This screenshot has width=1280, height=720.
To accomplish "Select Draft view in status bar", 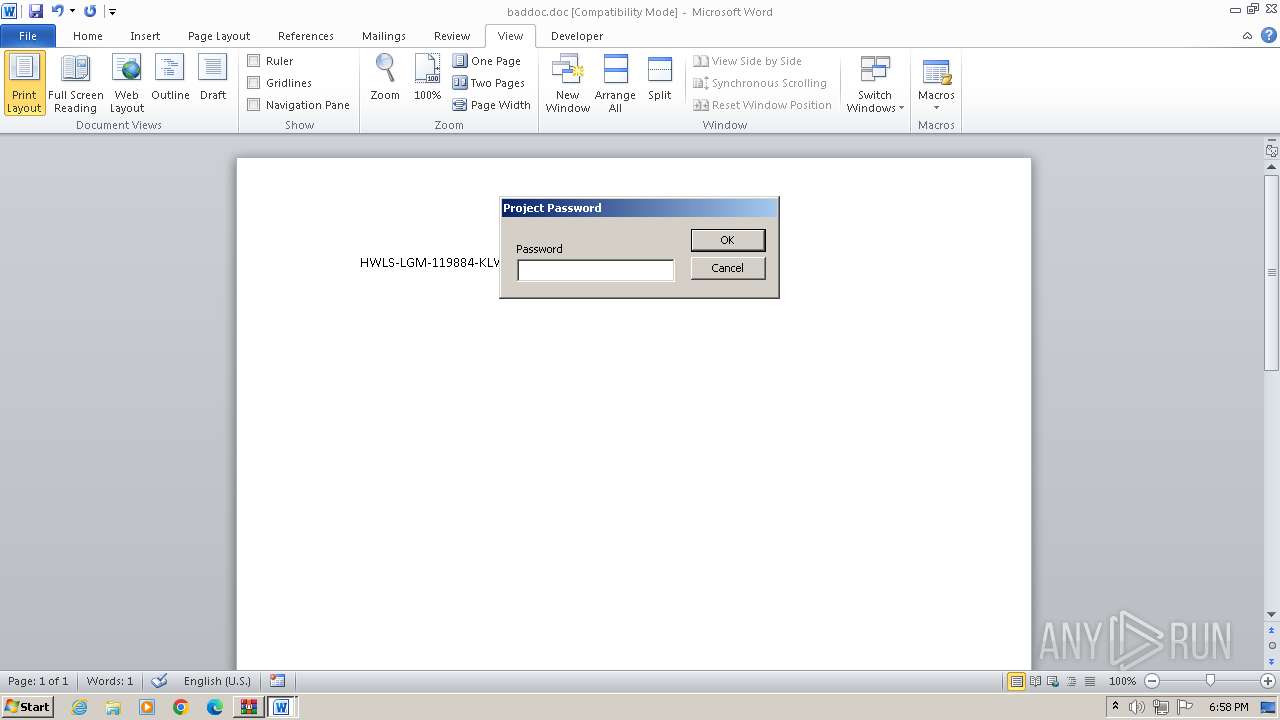I will point(1089,681).
